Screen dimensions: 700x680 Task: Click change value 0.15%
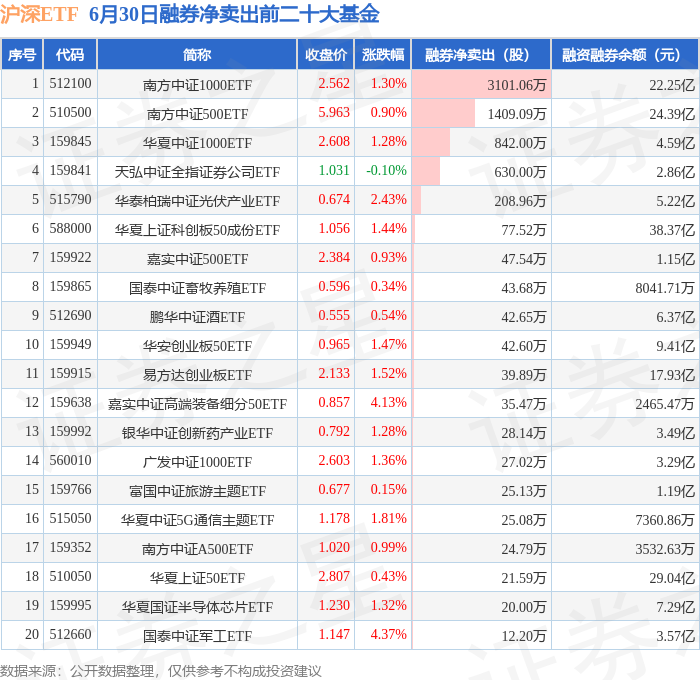[388, 490]
